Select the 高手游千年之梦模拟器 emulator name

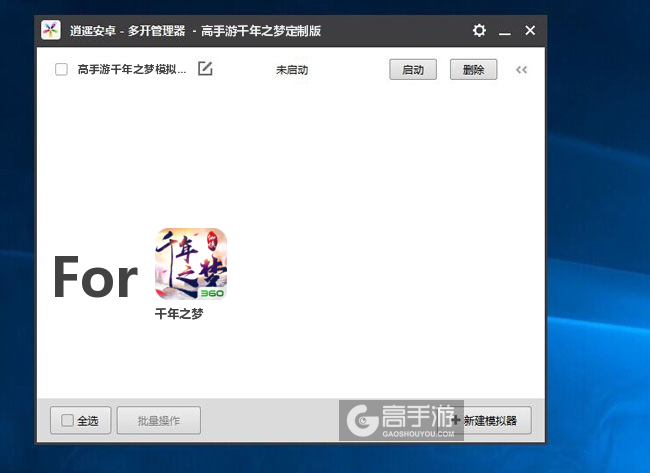pyautogui.click(x=132, y=70)
